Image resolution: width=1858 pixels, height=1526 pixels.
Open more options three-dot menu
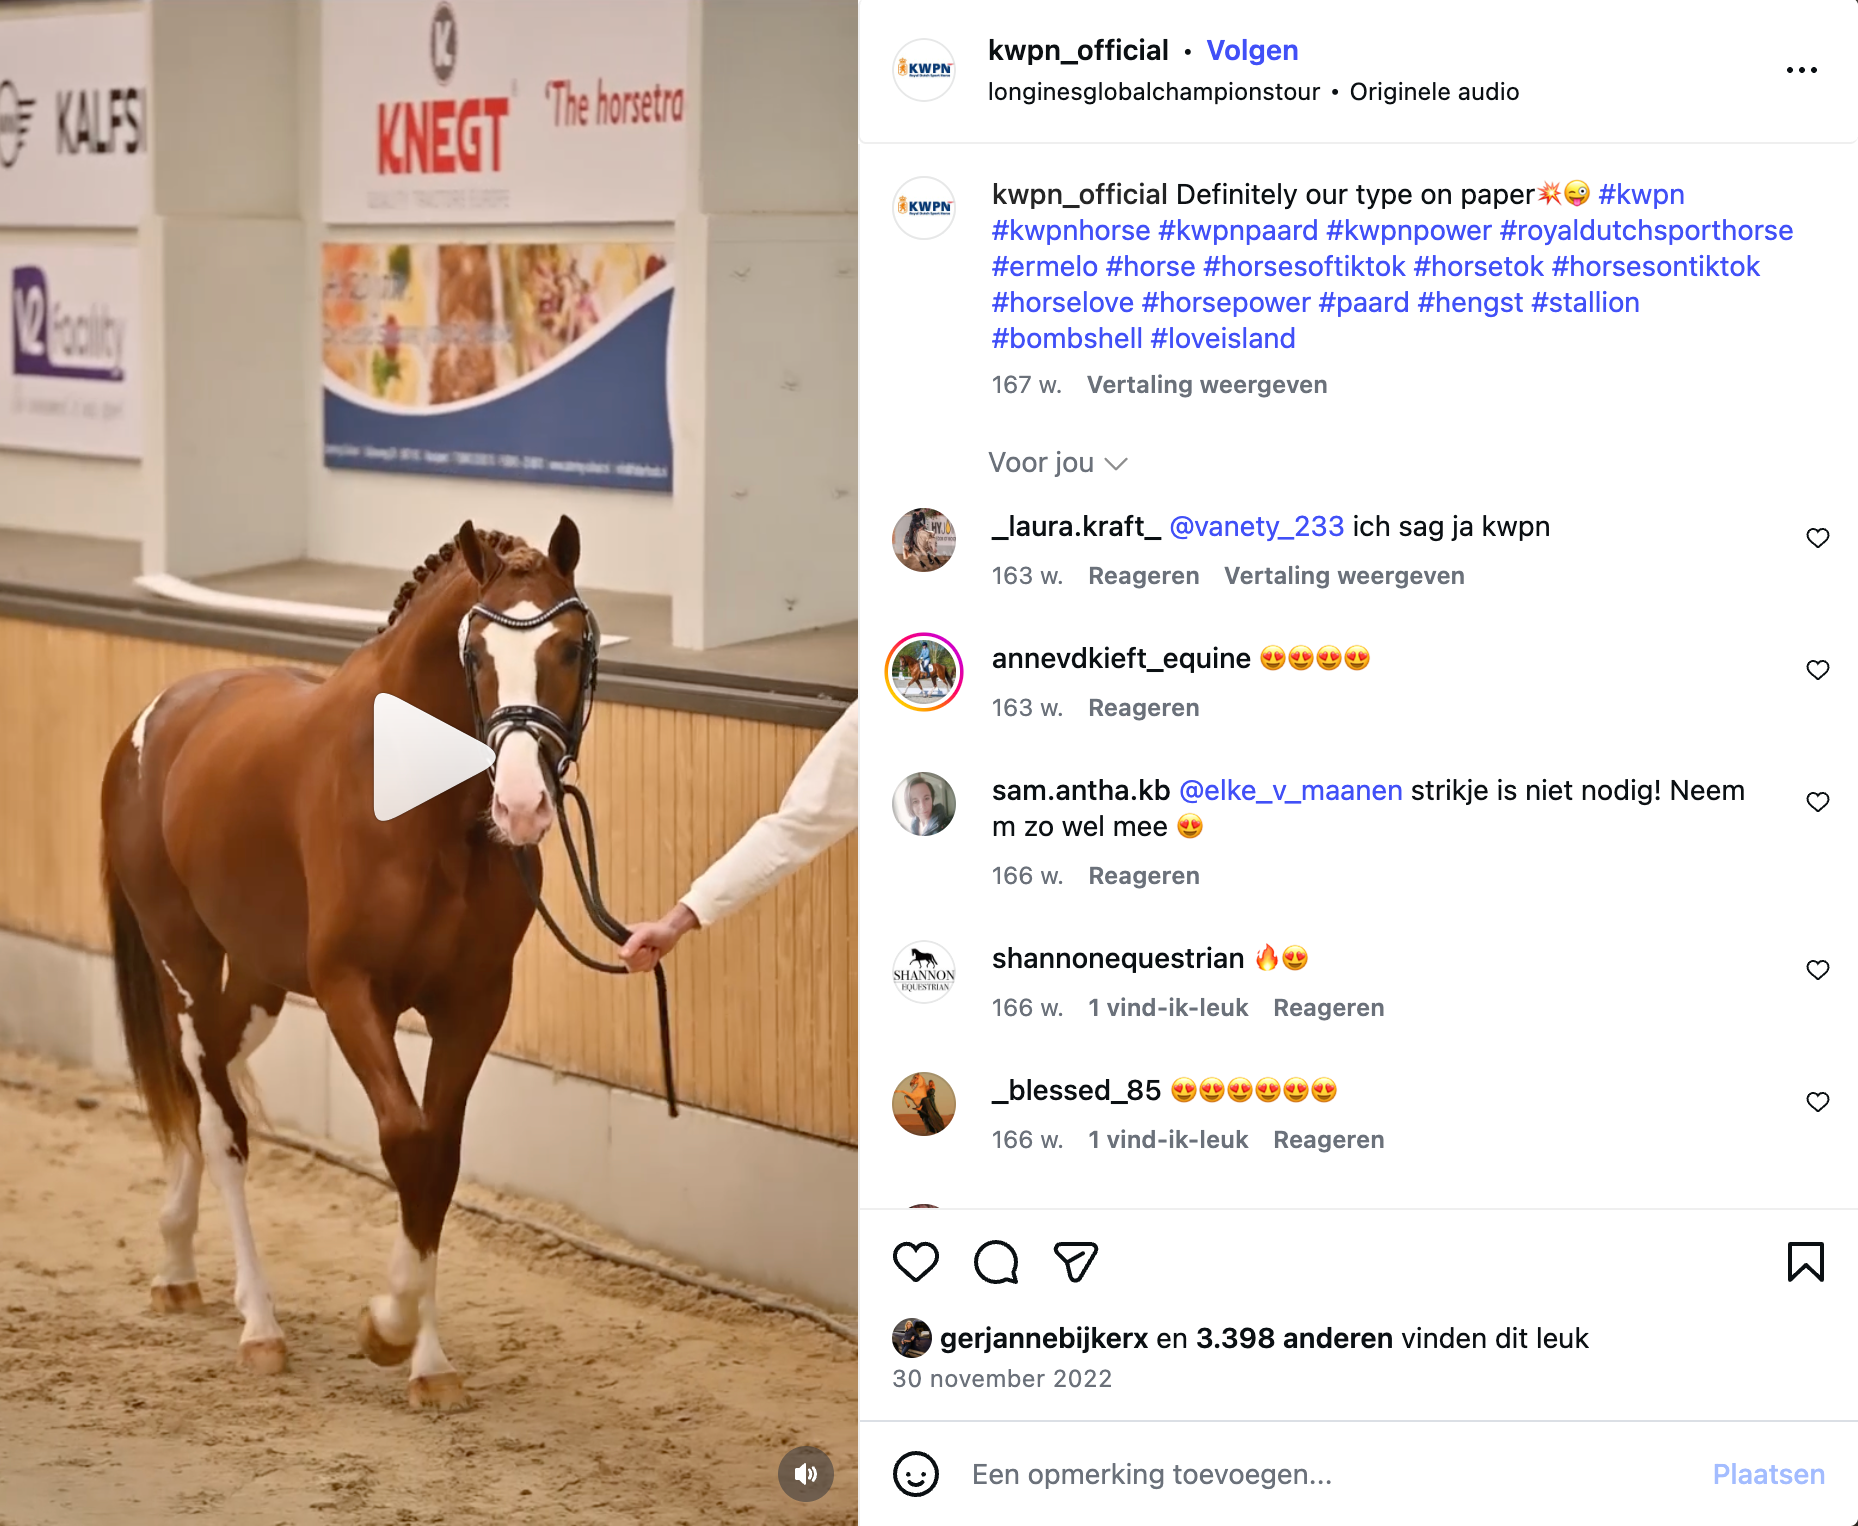pyautogui.click(x=1801, y=70)
